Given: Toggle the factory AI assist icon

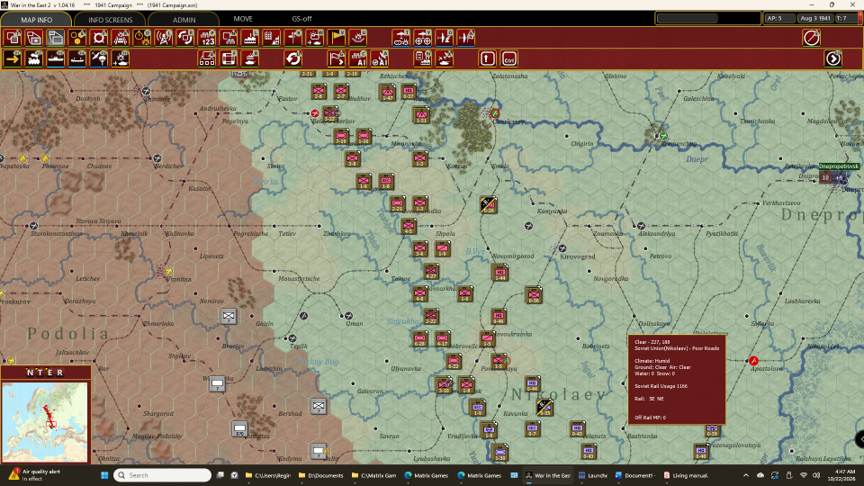Looking at the screenshot, I should [358, 58].
